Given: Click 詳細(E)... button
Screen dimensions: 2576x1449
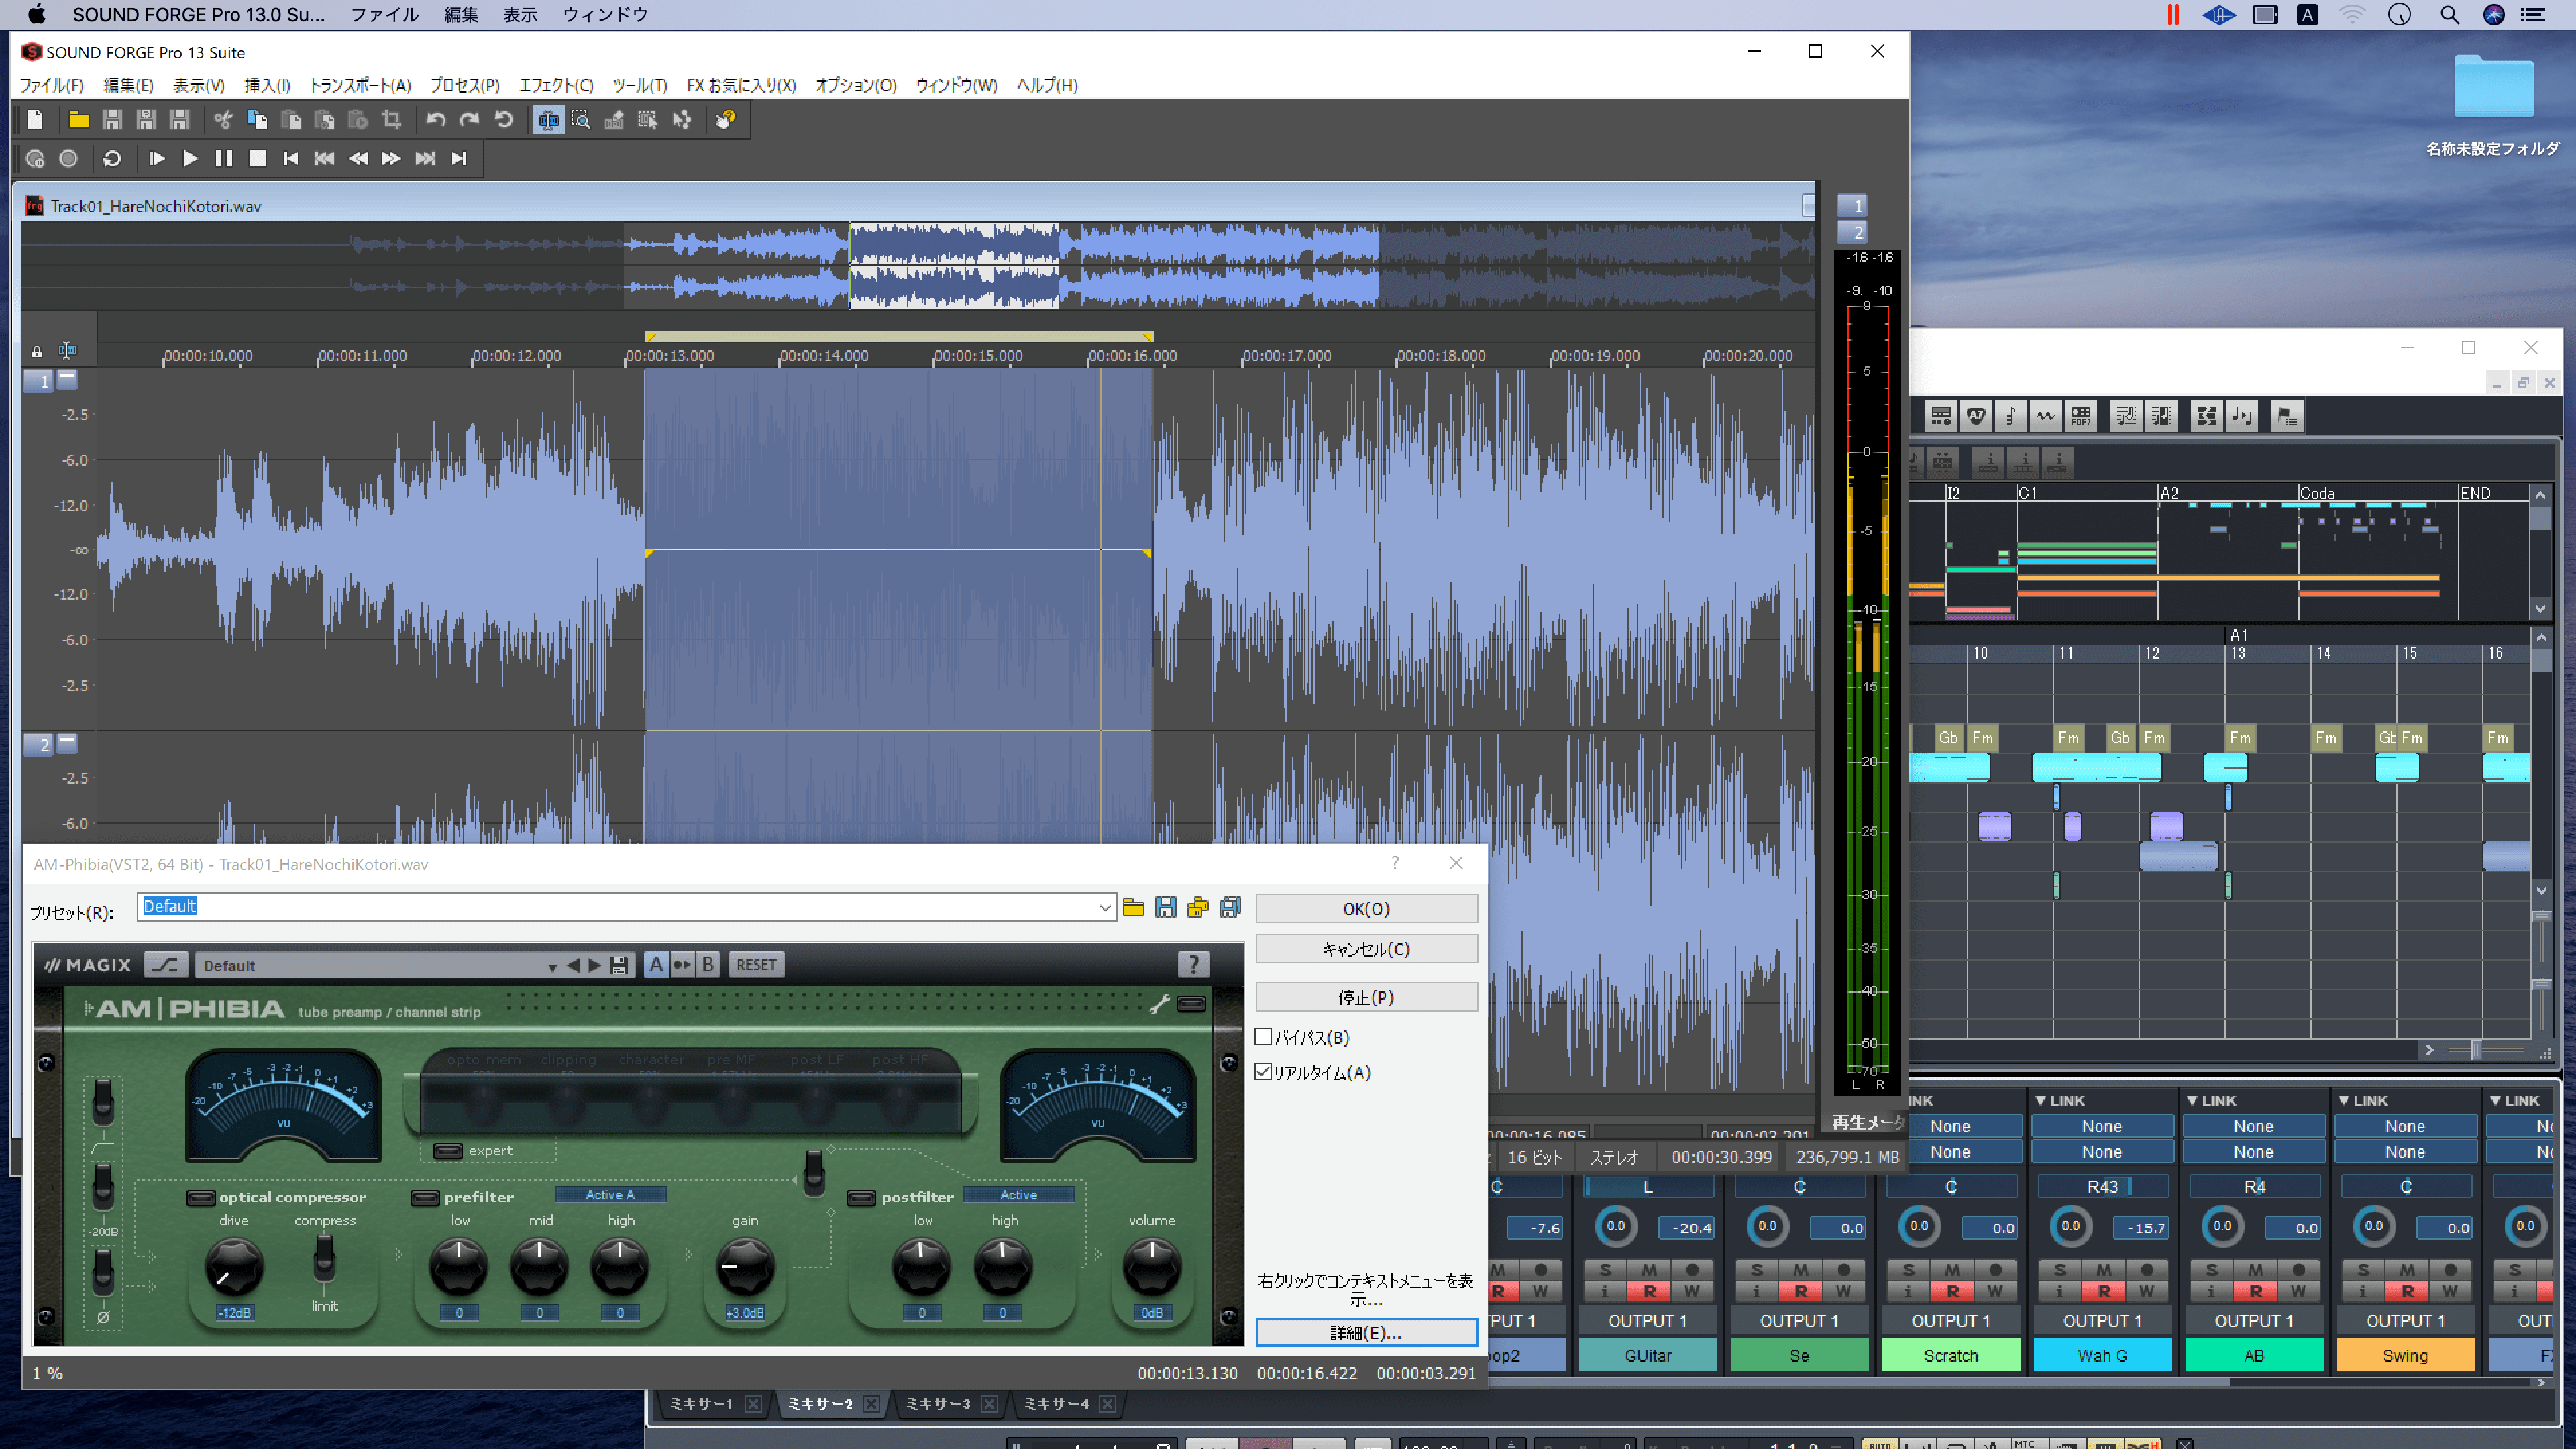Looking at the screenshot, I should (x=1366, y=1332).
